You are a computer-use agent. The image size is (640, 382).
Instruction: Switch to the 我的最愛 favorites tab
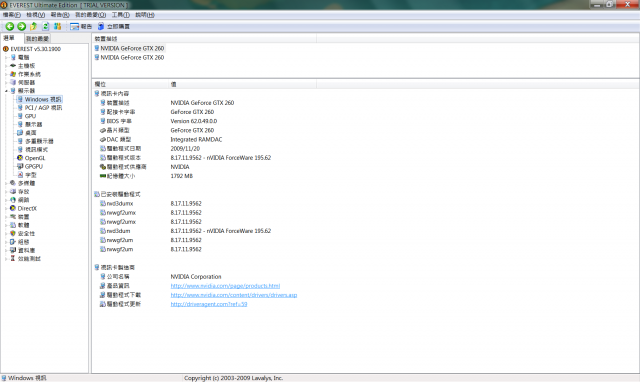tap(37, 39)
